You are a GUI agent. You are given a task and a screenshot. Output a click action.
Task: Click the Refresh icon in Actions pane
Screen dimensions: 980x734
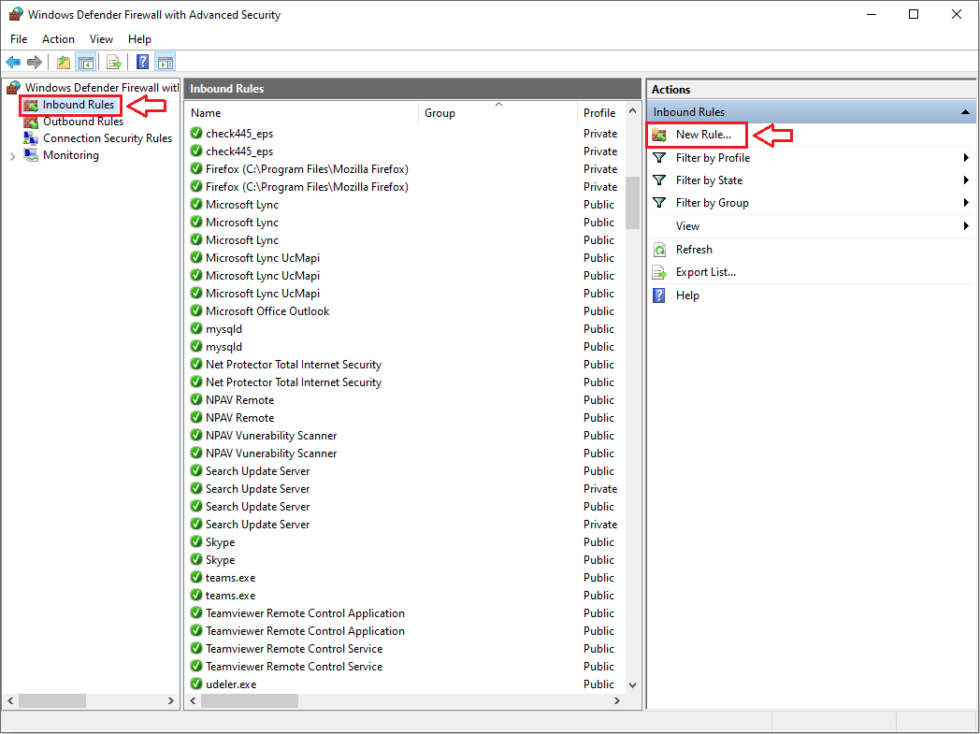[659, 250]
